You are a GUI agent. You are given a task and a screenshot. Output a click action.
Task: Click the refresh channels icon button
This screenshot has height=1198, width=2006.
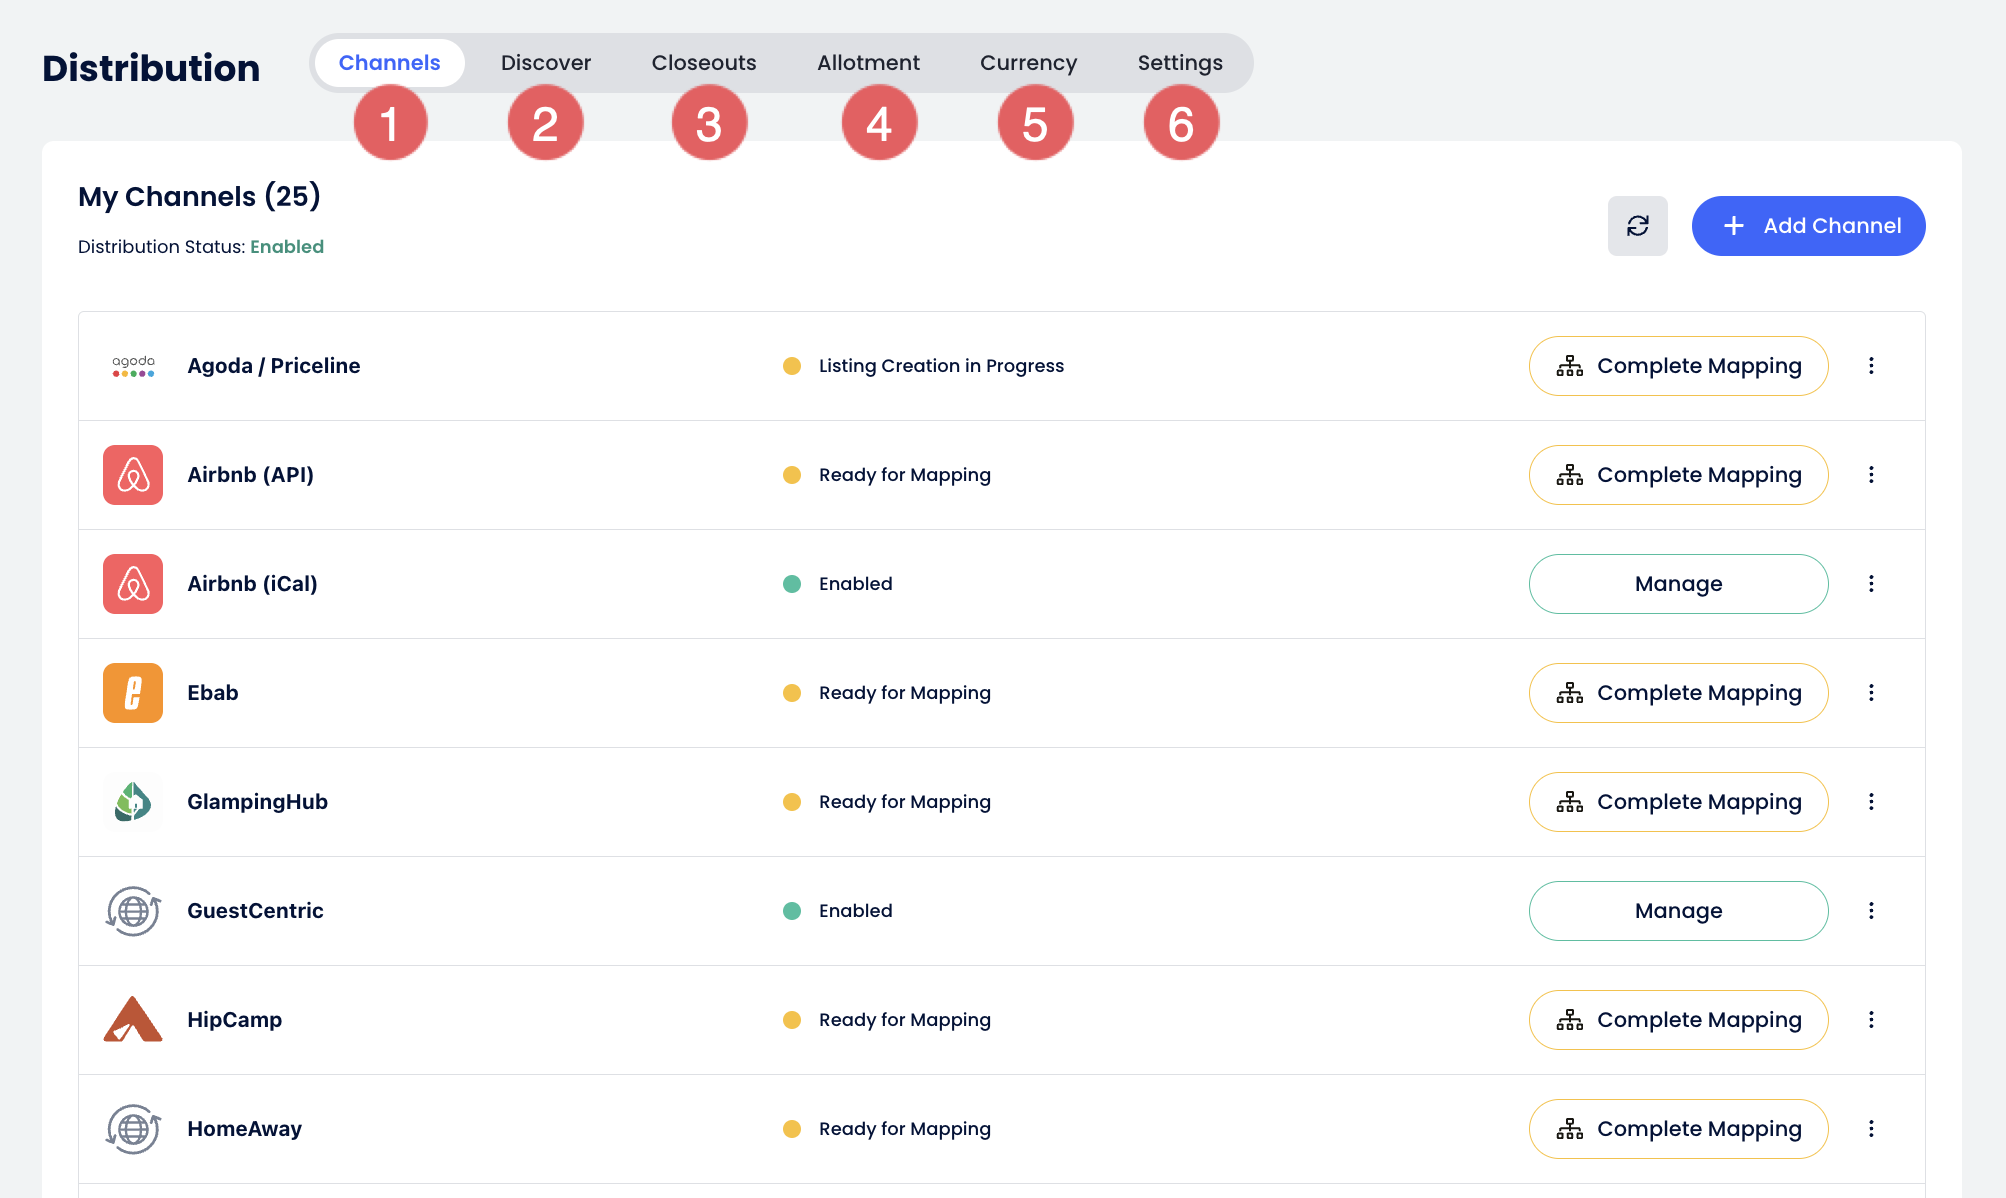[1637, 226]
